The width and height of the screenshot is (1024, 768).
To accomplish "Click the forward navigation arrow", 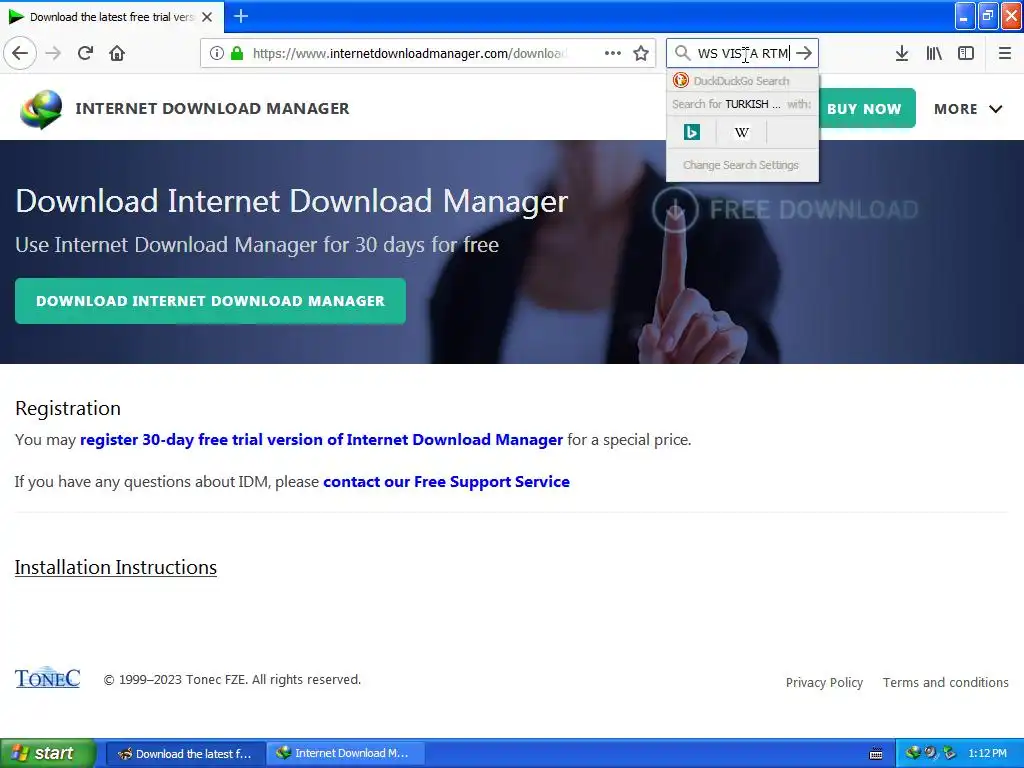I will [x=53, y=53].
